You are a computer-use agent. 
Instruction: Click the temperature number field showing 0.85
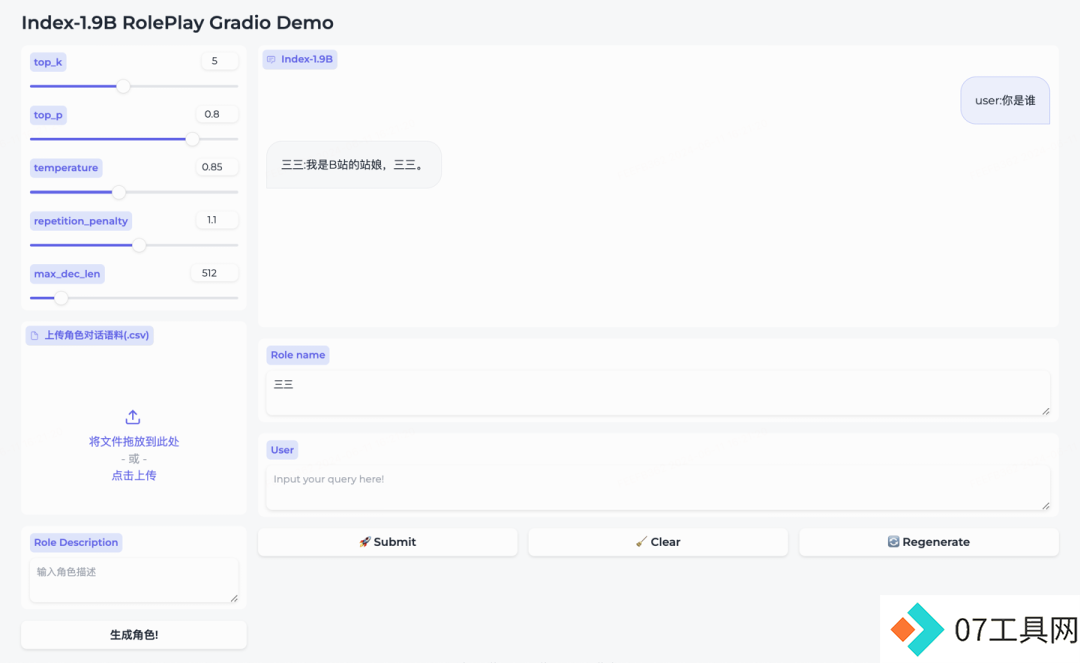pyautogui.click(x=217, y=167)
